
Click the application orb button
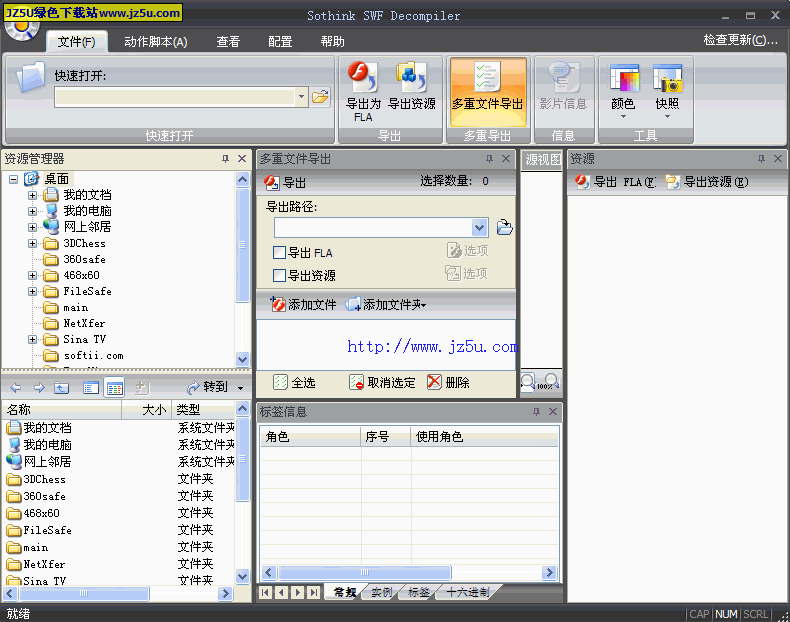tap(22, 29)
